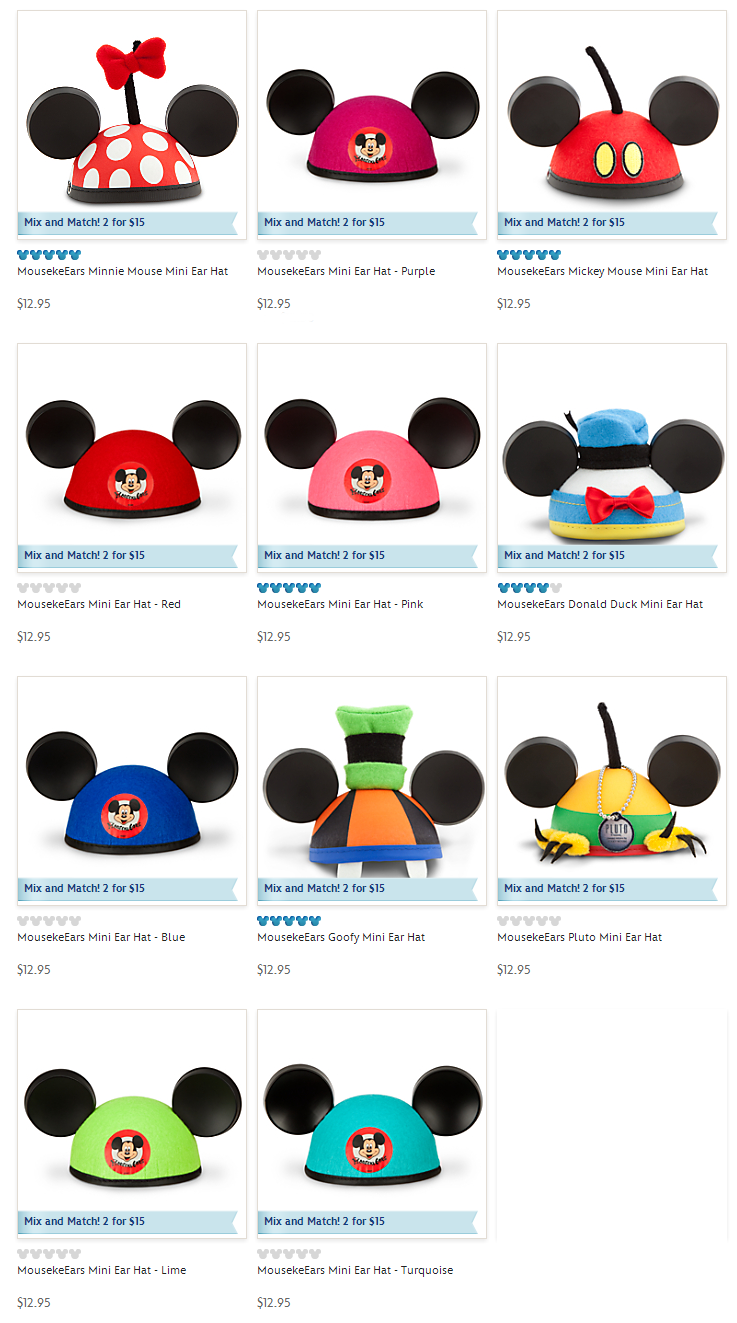Open the lime Mini Ear Hat thumbnail

pos(132,1124)
